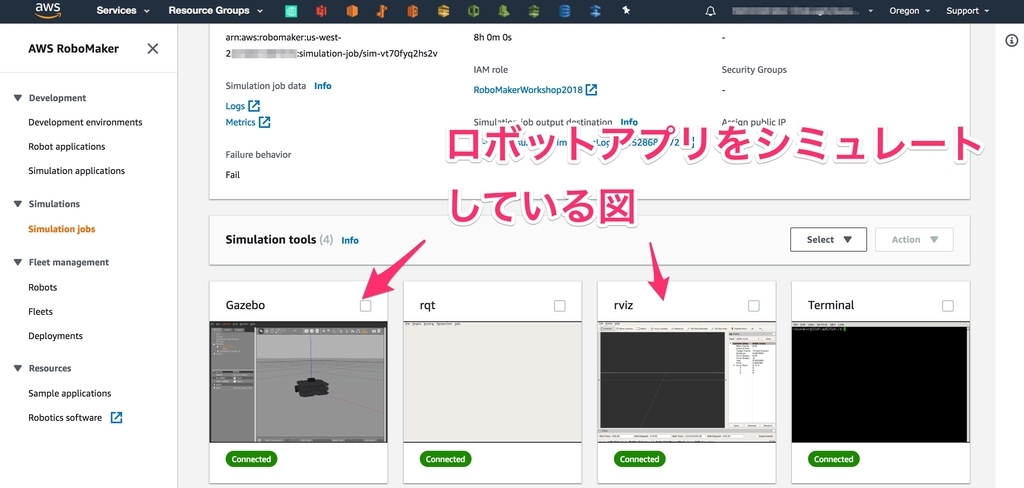Click the AWS logo home icon
This screenshot has height=488, width=1024.
(x=48, y=10)
